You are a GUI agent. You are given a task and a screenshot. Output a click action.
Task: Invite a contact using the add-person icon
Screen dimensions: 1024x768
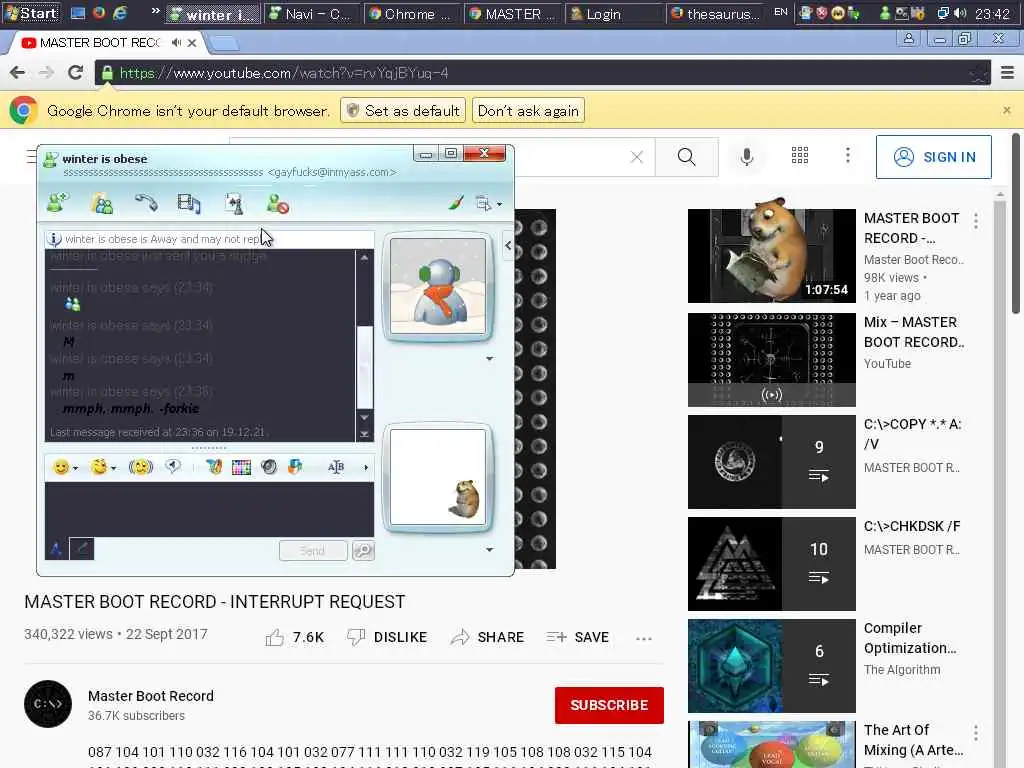57,204
